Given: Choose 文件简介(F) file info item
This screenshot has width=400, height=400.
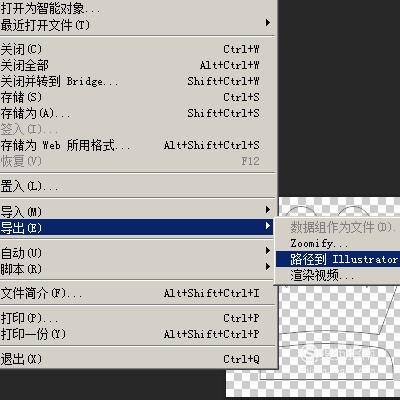Looking at the screenshot, I should click(x=137, y=293).
